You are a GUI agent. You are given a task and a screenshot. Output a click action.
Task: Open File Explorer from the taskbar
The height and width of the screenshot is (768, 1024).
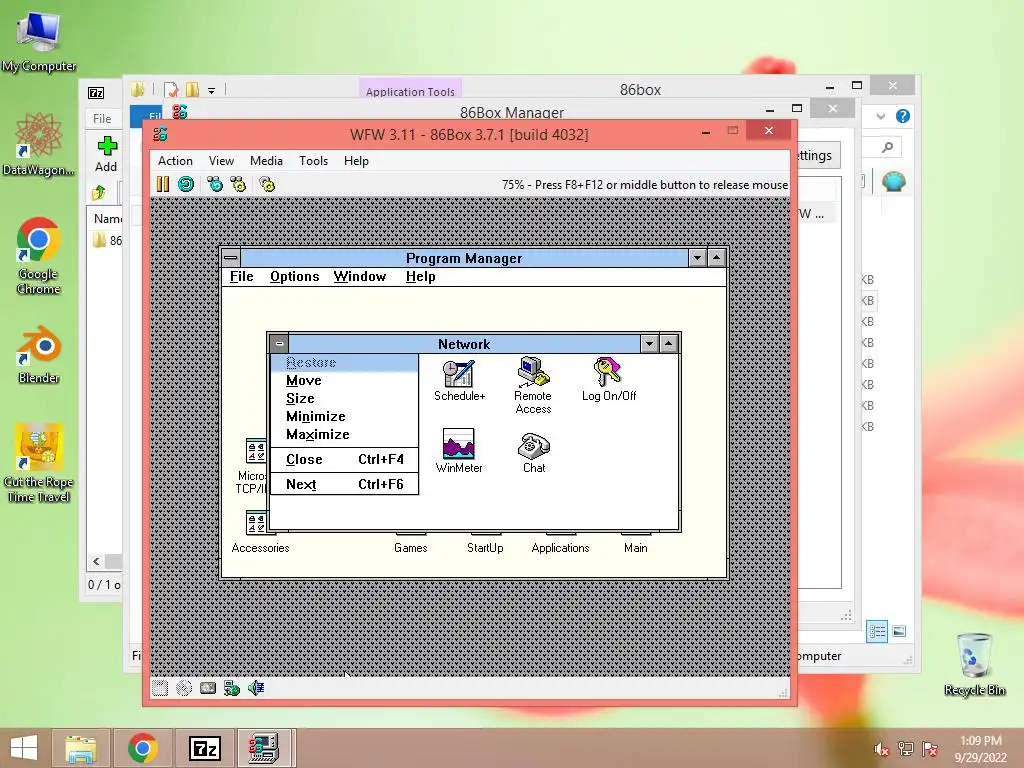click(x=81, y=748)
